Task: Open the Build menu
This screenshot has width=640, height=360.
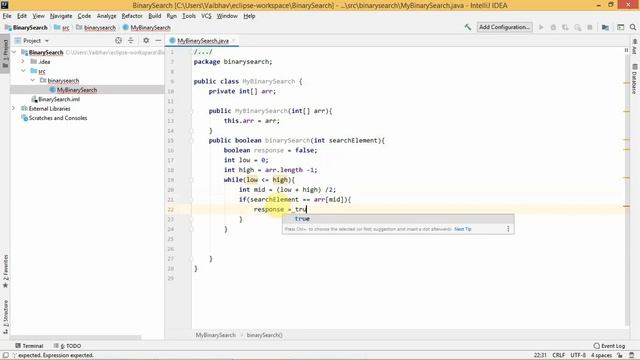Action: 154,16
